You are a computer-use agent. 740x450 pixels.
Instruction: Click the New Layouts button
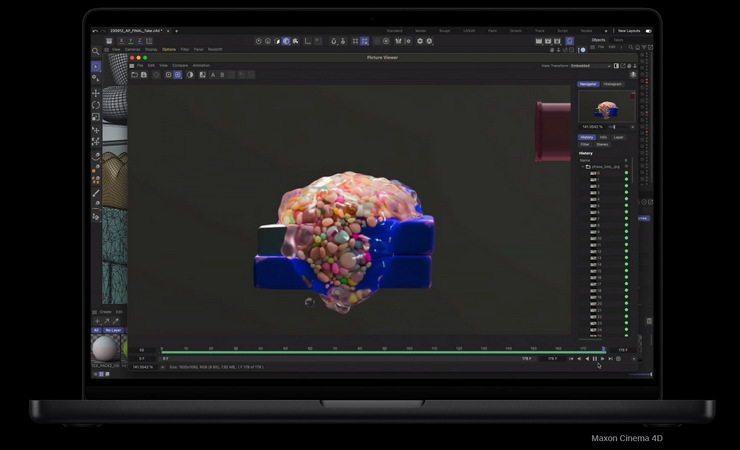click(628, 31)
